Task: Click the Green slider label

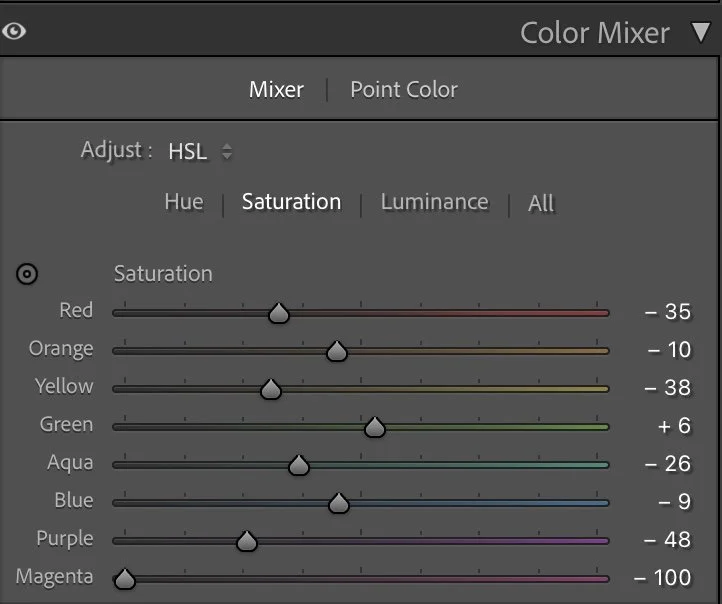Action: pos(66,424)
